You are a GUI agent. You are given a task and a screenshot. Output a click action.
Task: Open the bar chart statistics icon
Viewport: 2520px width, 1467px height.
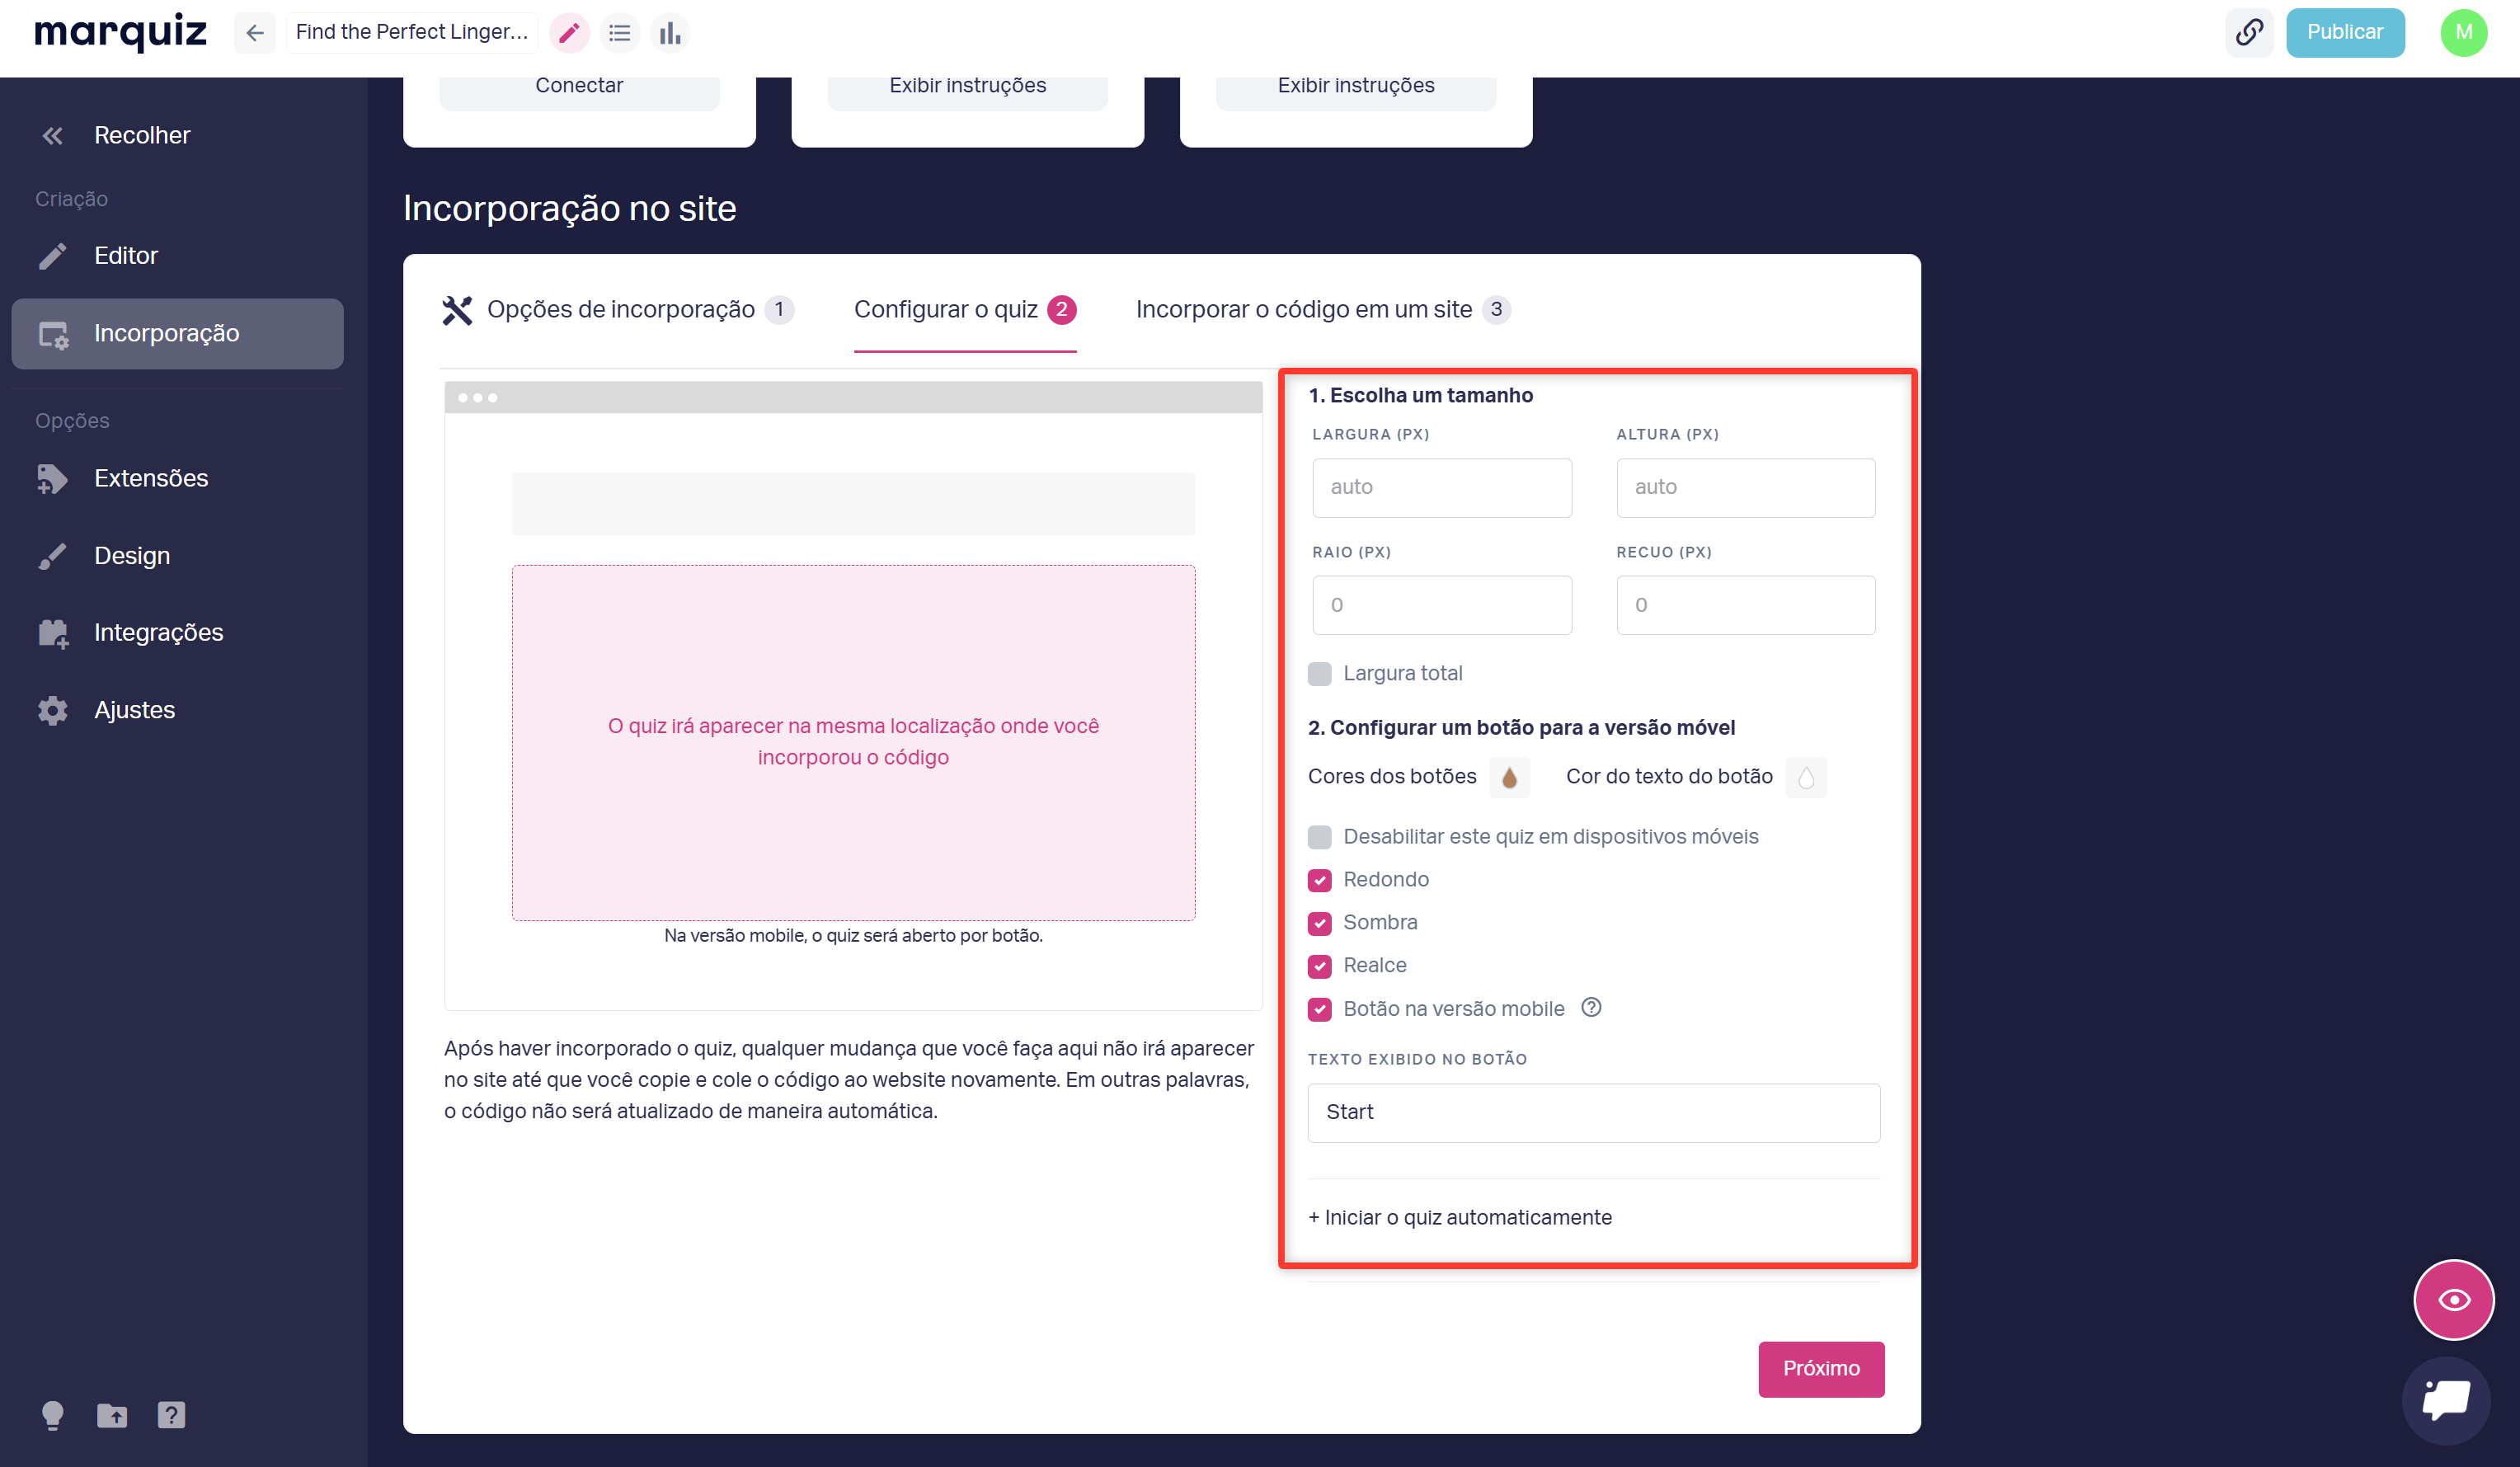(670, 33)
